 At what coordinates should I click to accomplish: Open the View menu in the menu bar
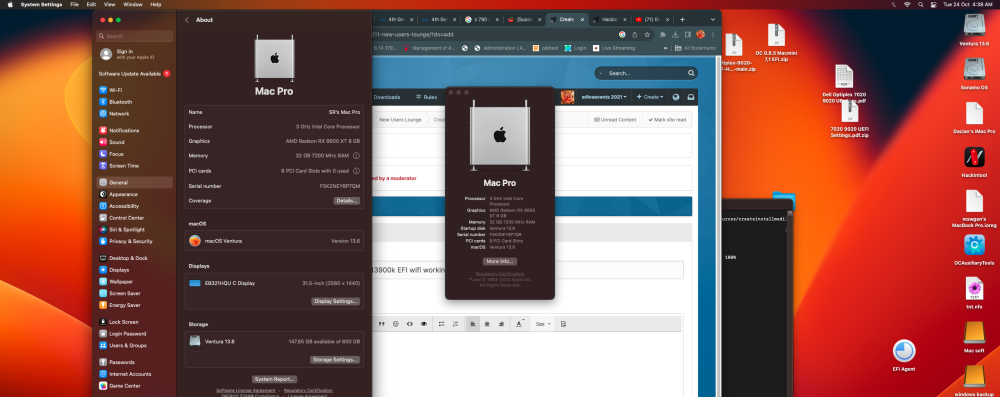coord(109,4)
